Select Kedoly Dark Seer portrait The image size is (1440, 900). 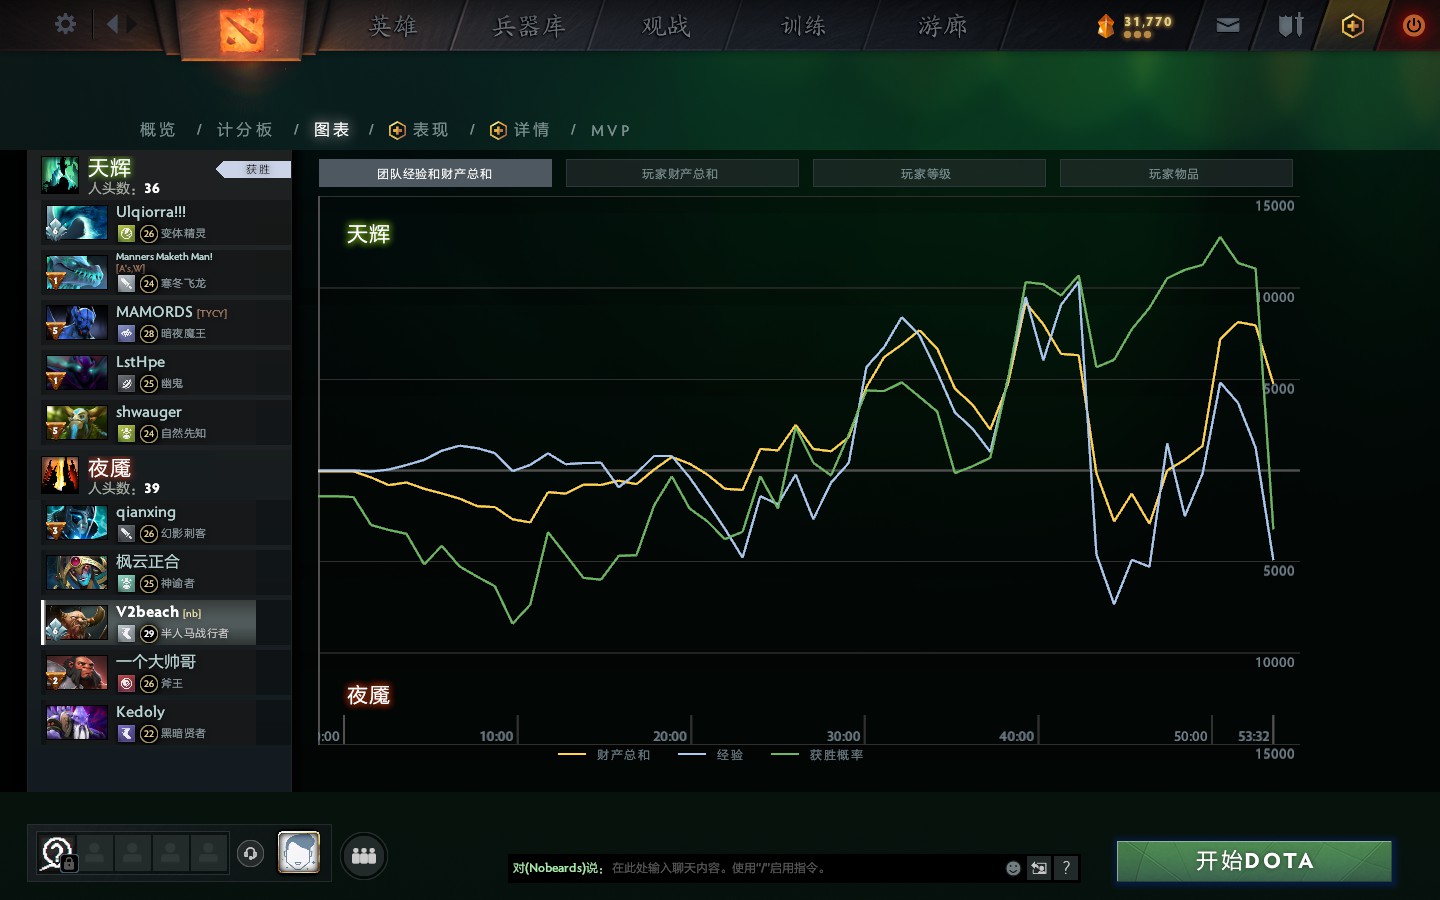pyautogui.click(x=77, y=723)
